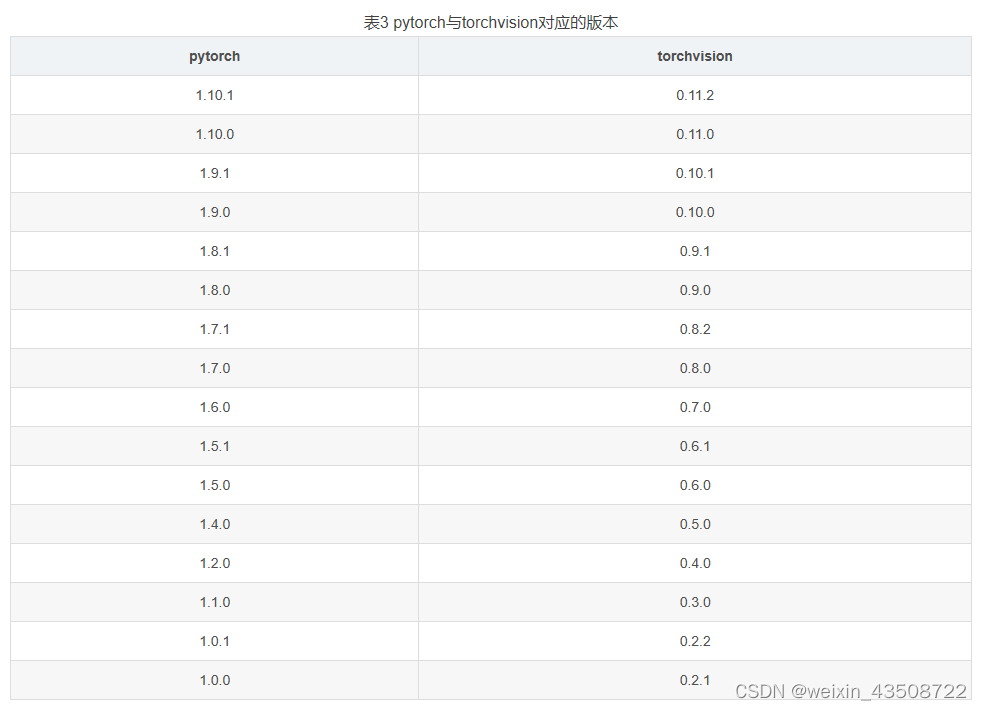Select pytorch version cell '1.5.1'
The image size is (981, 710).
[215, 446]
